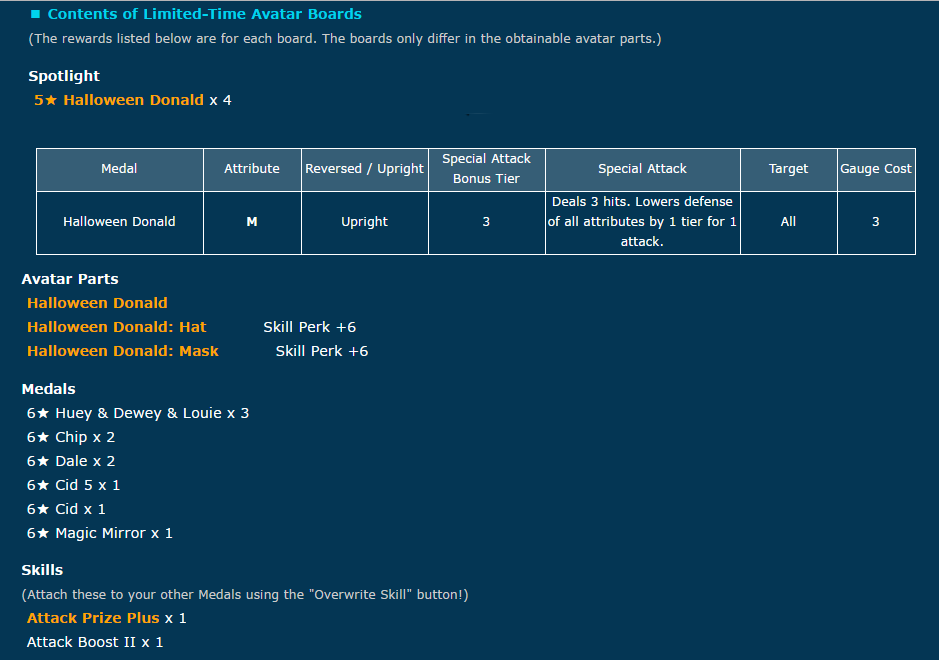939x660 pixels.
Task: Click the Reversed / Upright column header
Action: [x=364, y=169]
